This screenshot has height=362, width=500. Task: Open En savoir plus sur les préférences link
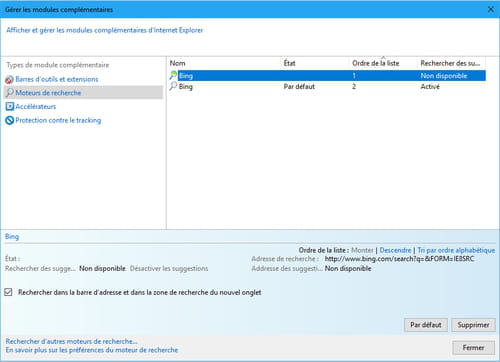92,350
